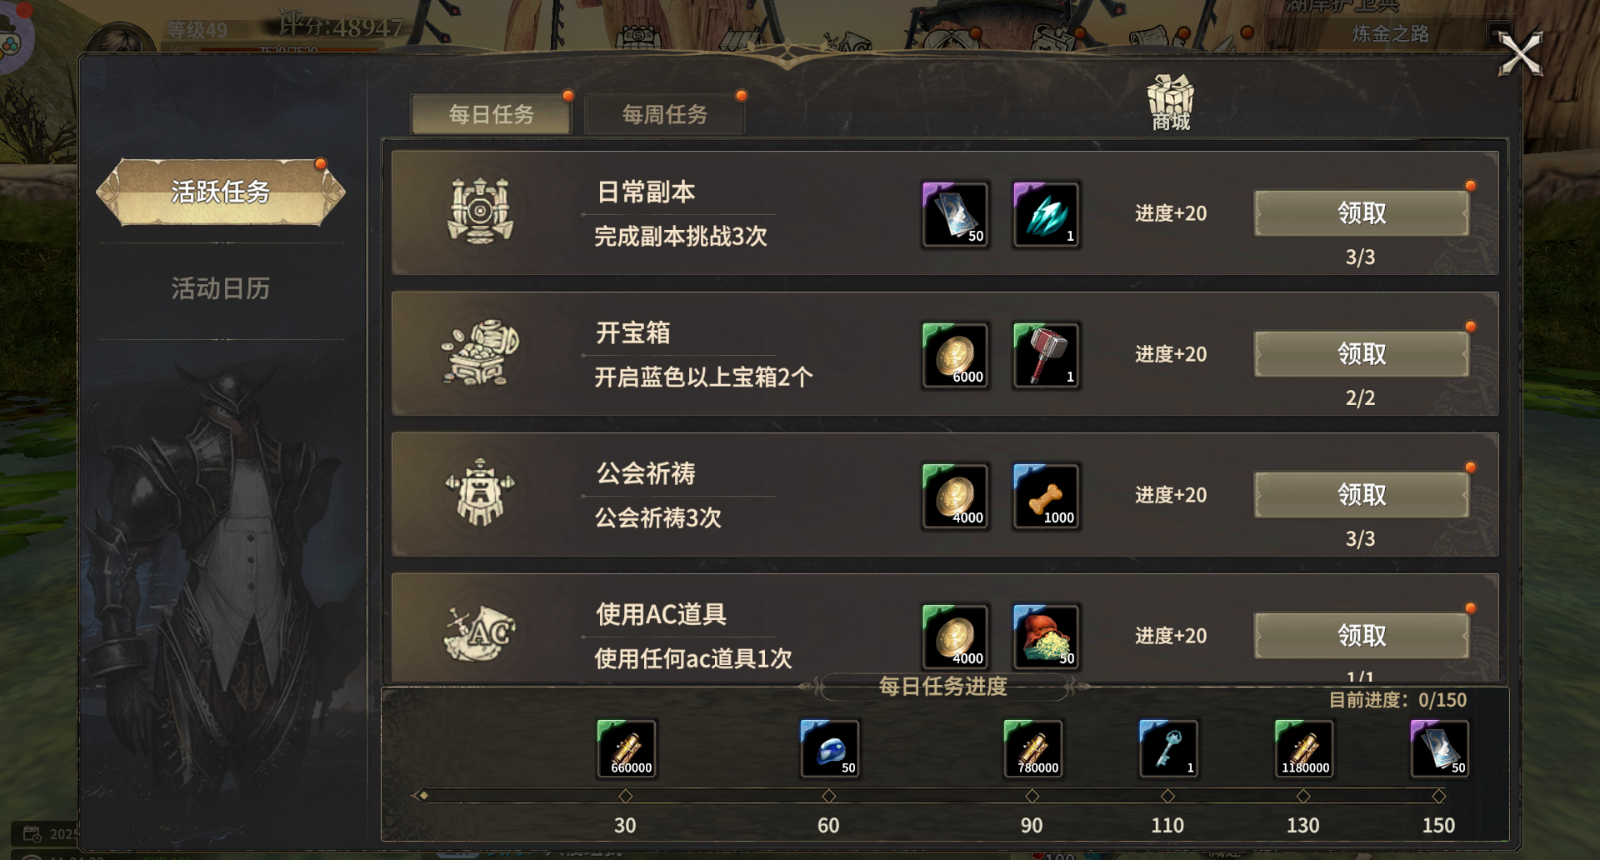
Task: Switch to the 每周任务 tab
Action: (x=665, y=115)
